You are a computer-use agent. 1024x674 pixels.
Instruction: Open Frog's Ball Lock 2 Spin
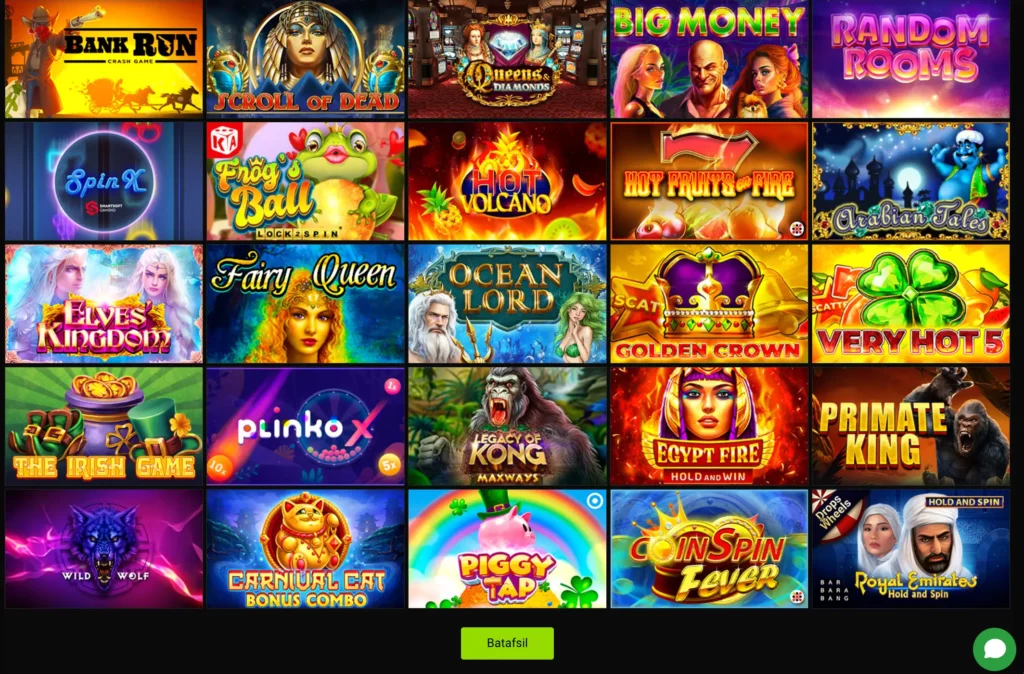coord(306,182)
